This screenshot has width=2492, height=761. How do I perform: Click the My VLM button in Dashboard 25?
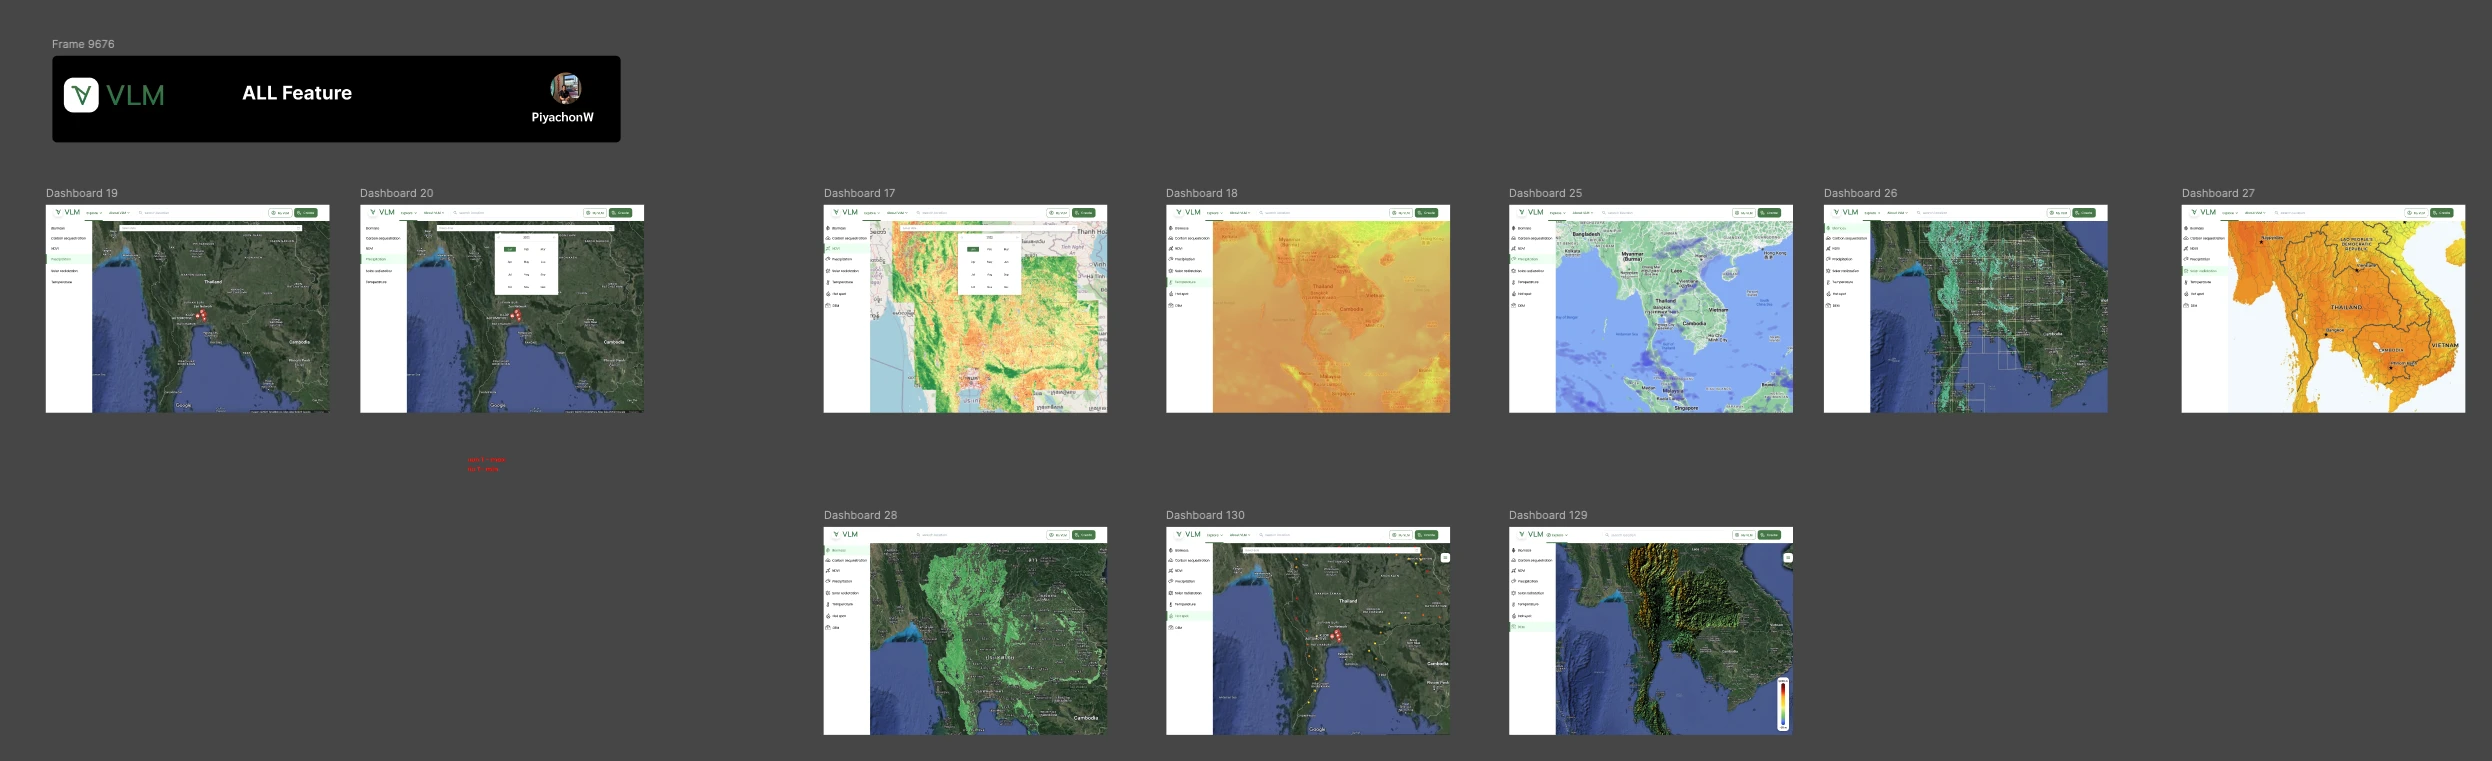1744,213
